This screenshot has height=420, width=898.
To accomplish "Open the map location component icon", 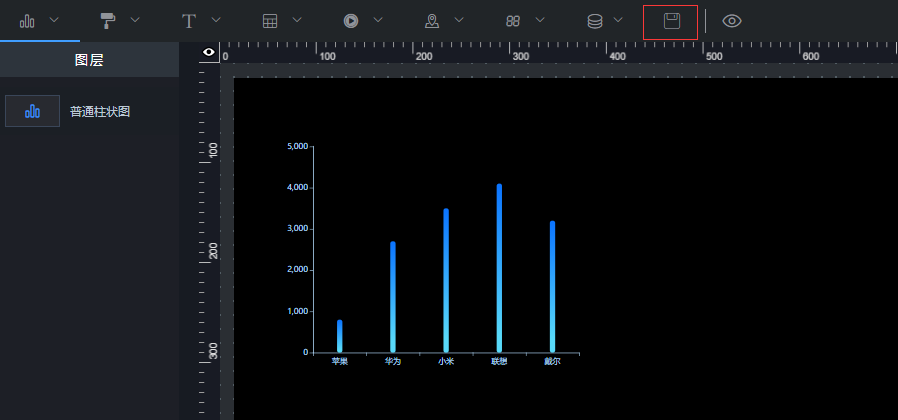I will point(432,21).
